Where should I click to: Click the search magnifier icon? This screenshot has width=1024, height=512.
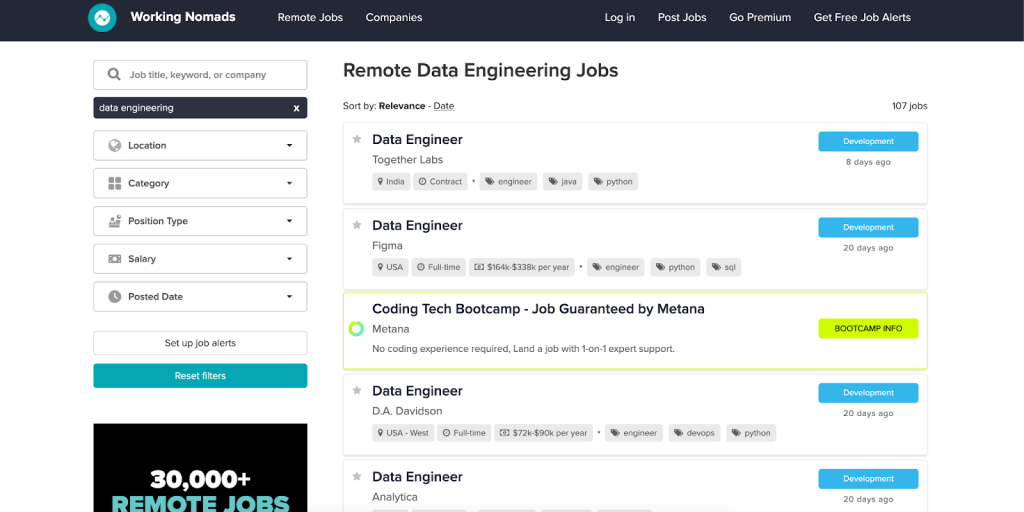tap(114, 74)
